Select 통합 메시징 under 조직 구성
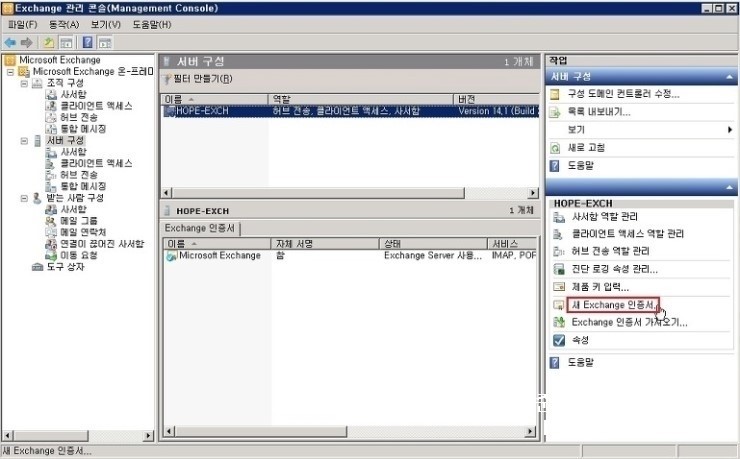 (83, 129)
